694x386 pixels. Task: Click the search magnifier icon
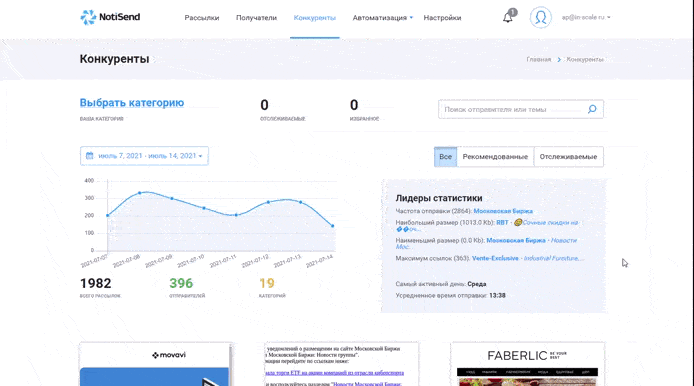[x=592, y=109]
